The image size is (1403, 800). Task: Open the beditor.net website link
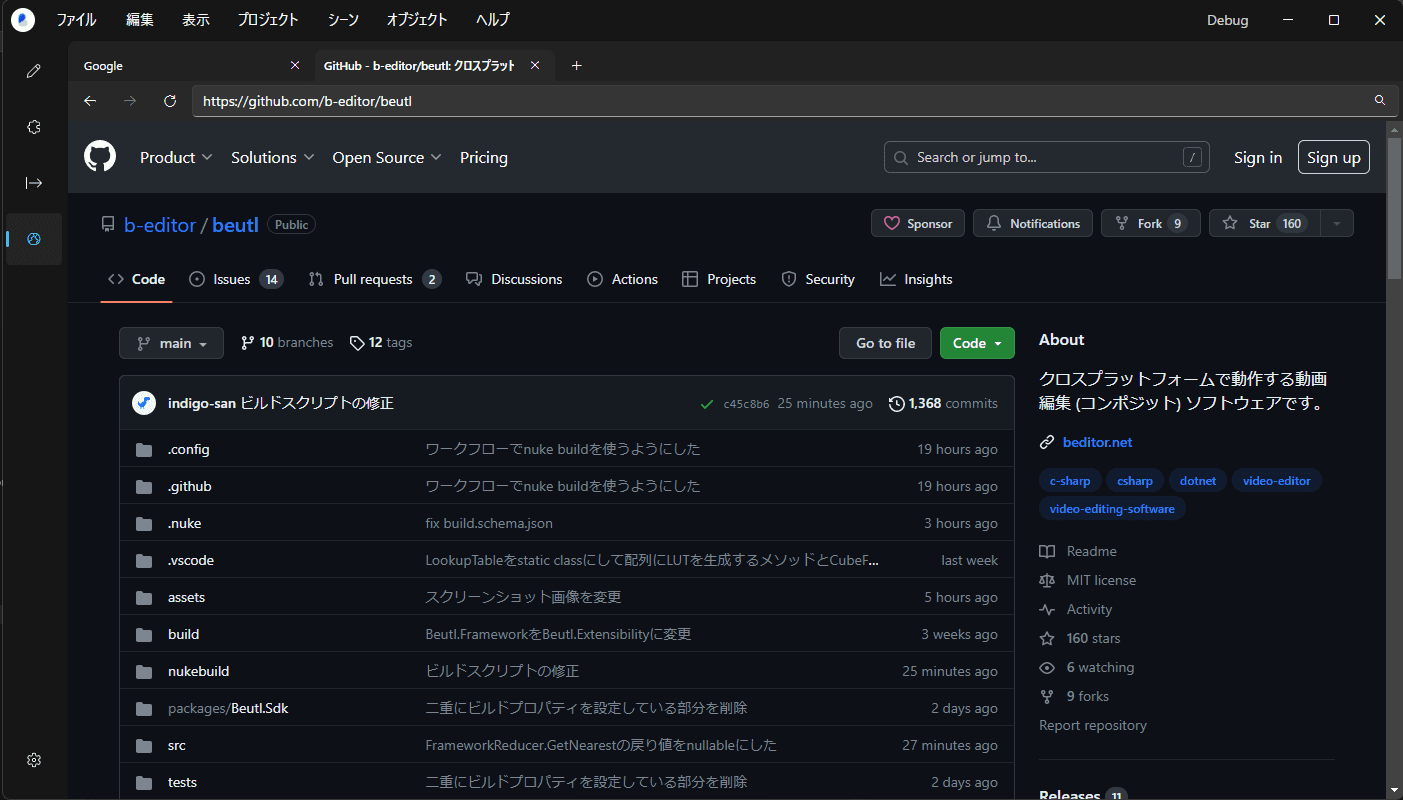[x=1097, y=442]
